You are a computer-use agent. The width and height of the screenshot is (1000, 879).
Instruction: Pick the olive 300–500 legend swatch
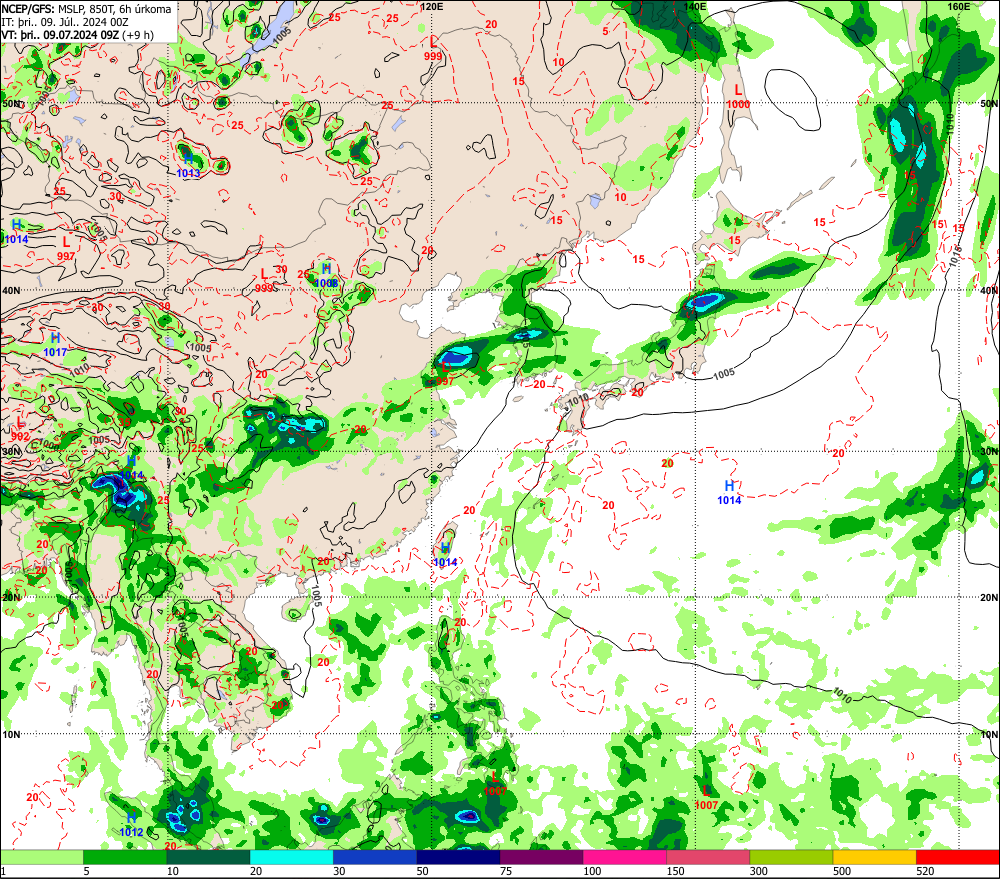click(x=791, y=857)
